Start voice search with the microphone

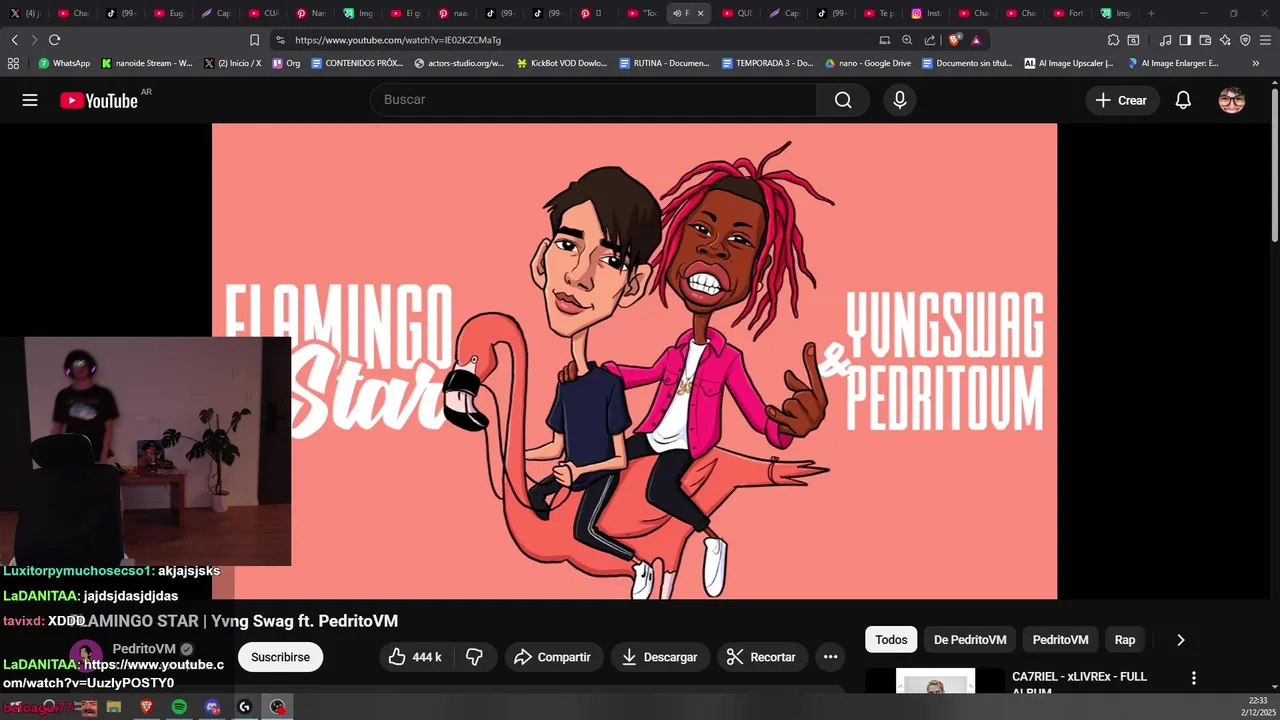pyautogui.click(x=900, y=100)
